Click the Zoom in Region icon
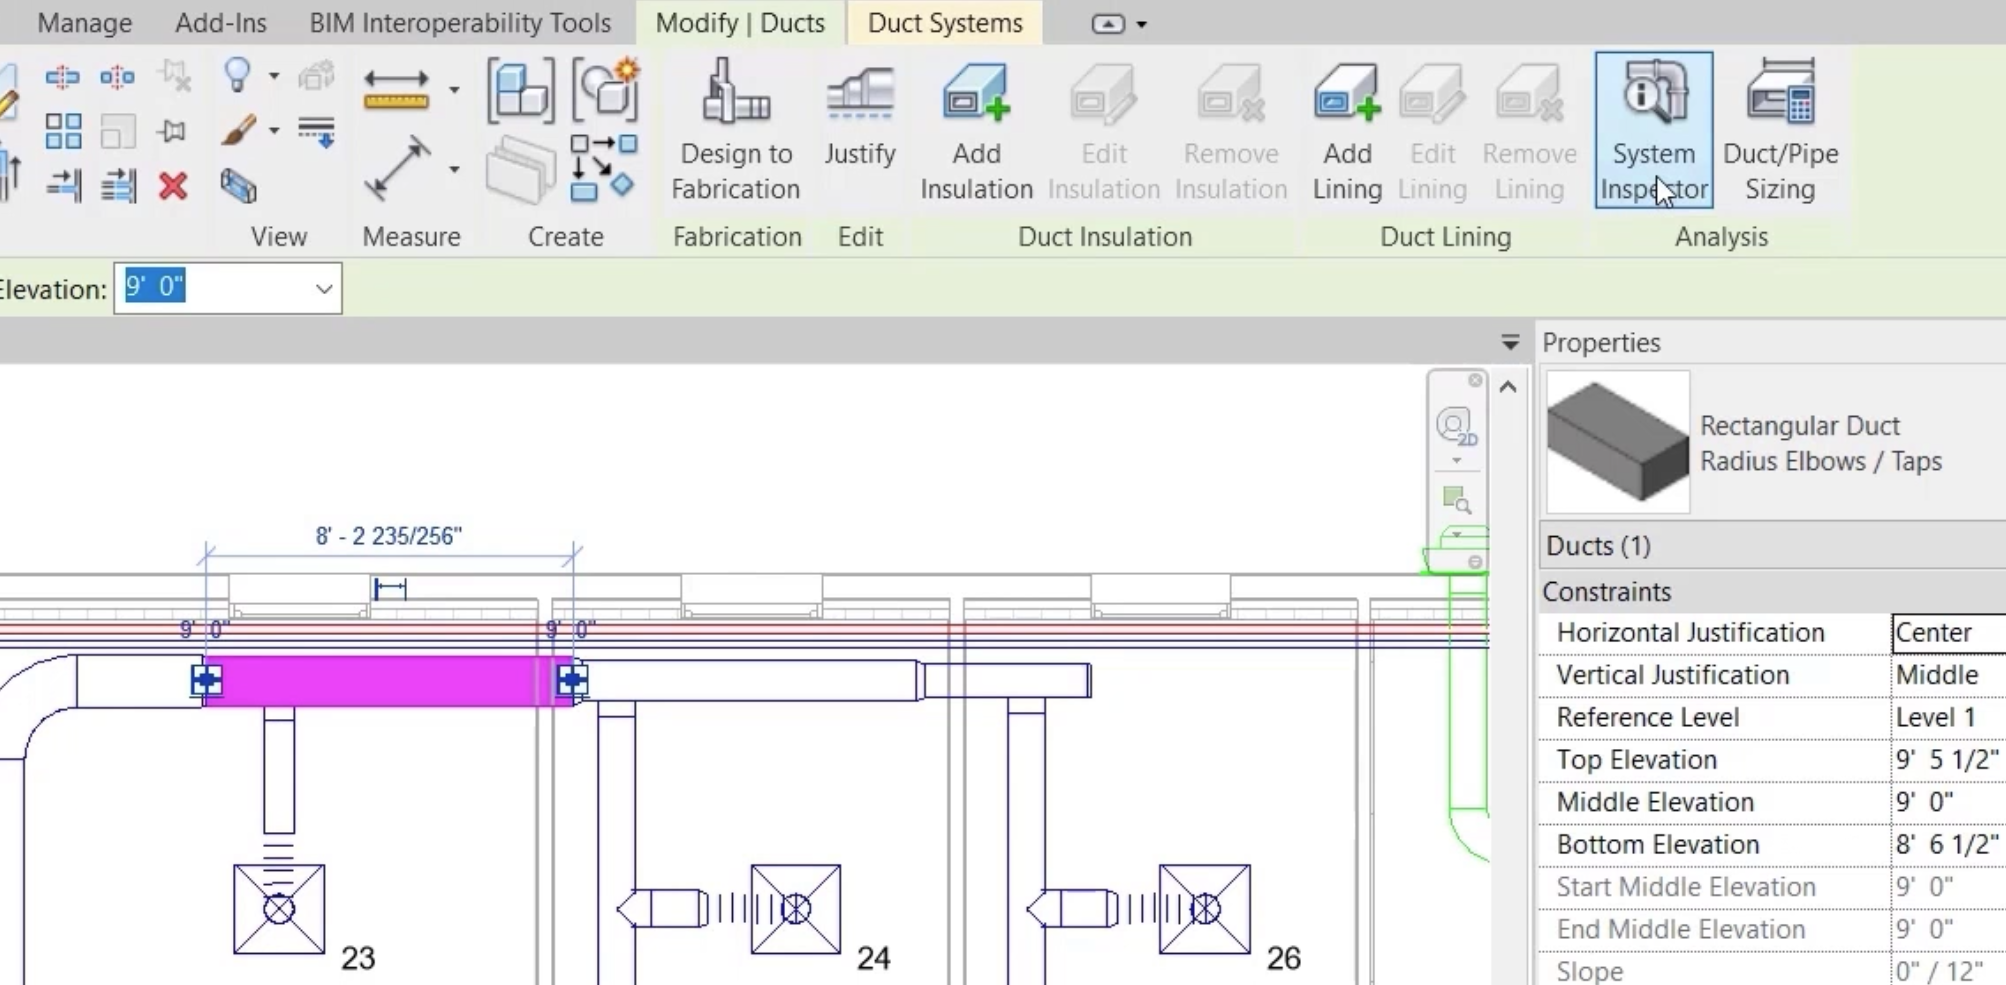Image resolution: width=2006 pixels, height=985 pixels. point(1456,498)
